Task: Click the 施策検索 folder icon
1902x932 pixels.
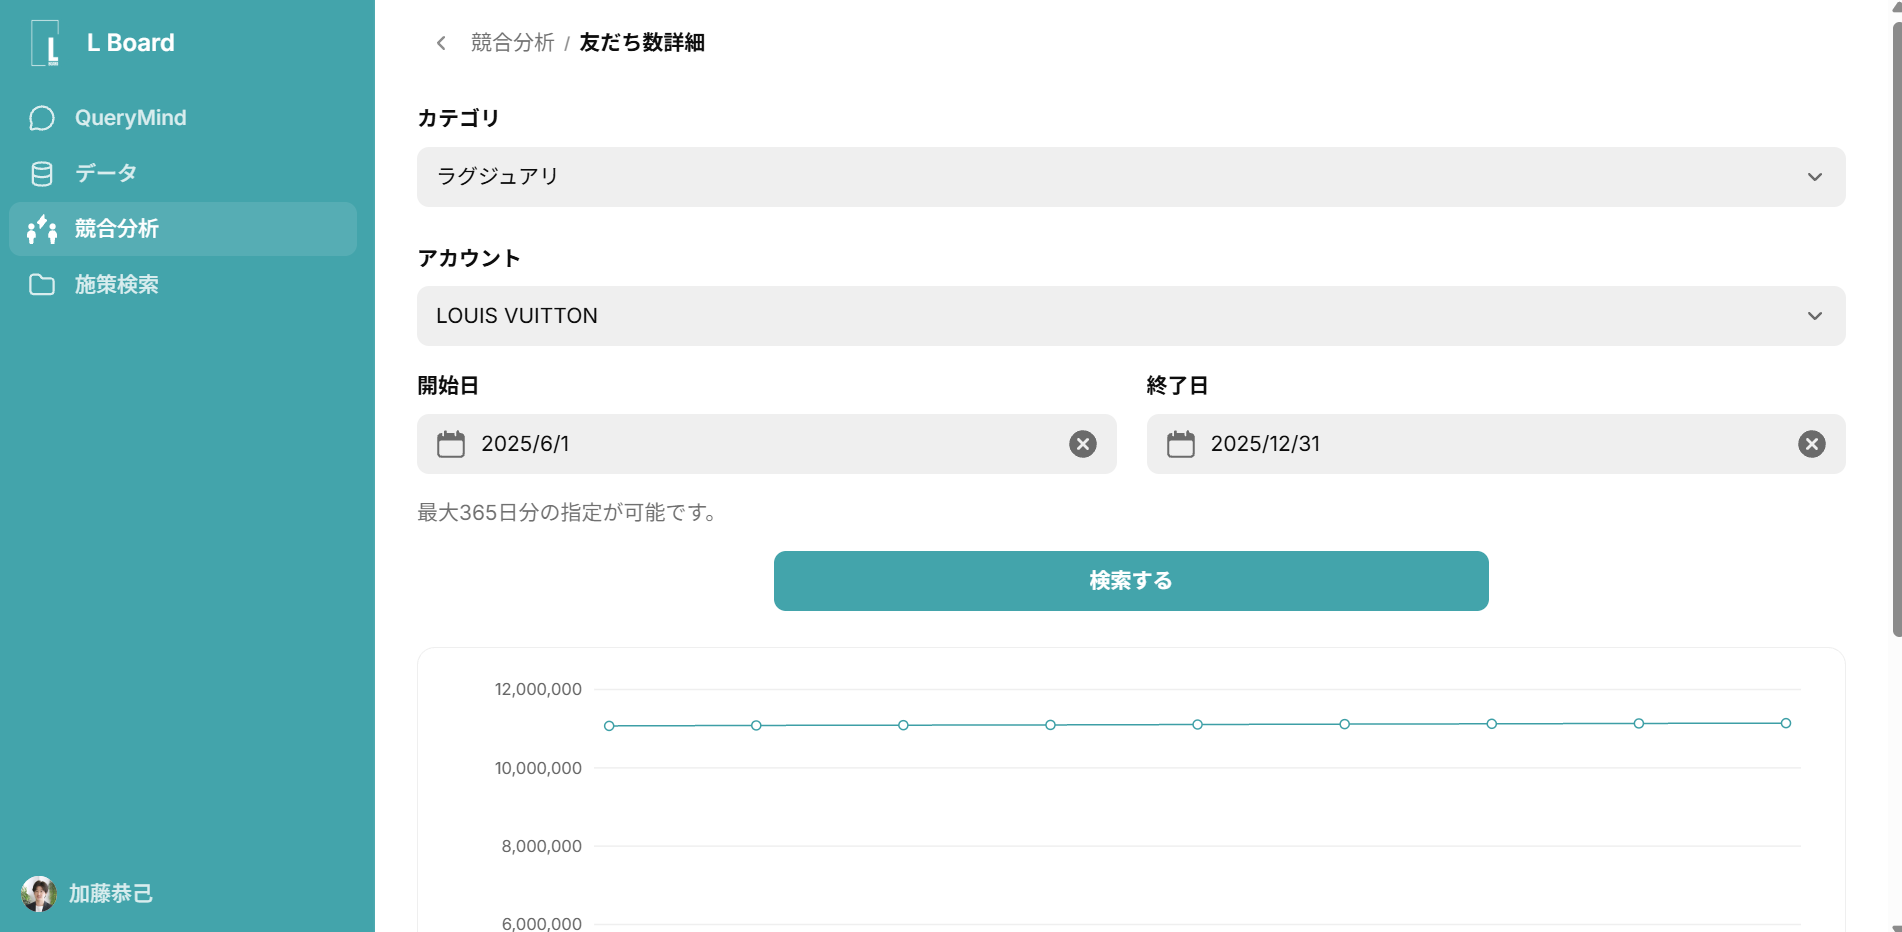Action: [x=42, y=285]
